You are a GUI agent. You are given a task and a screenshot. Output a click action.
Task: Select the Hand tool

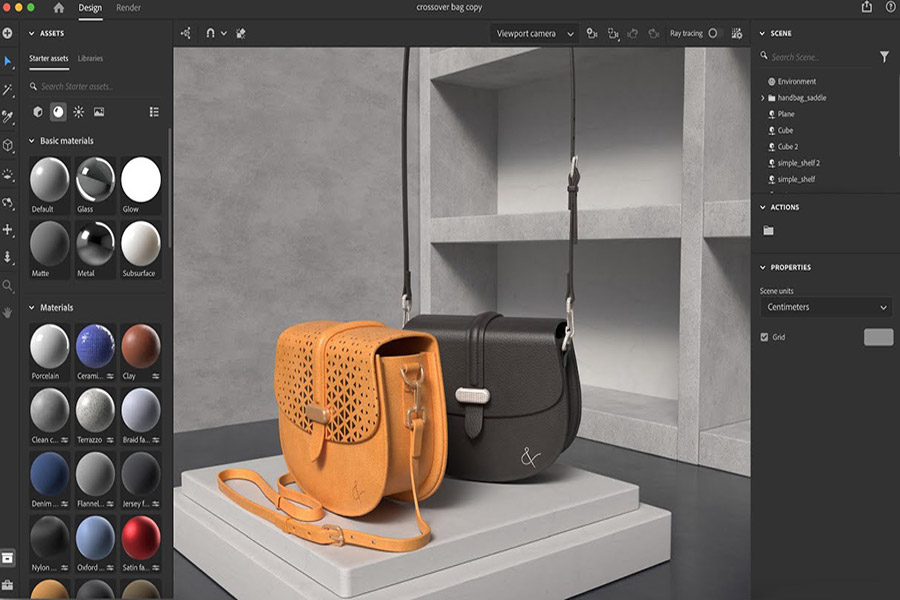[x=7, y=313]
